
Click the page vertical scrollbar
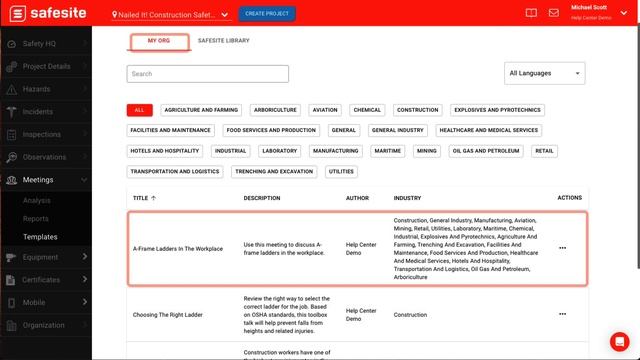point(638,147)
